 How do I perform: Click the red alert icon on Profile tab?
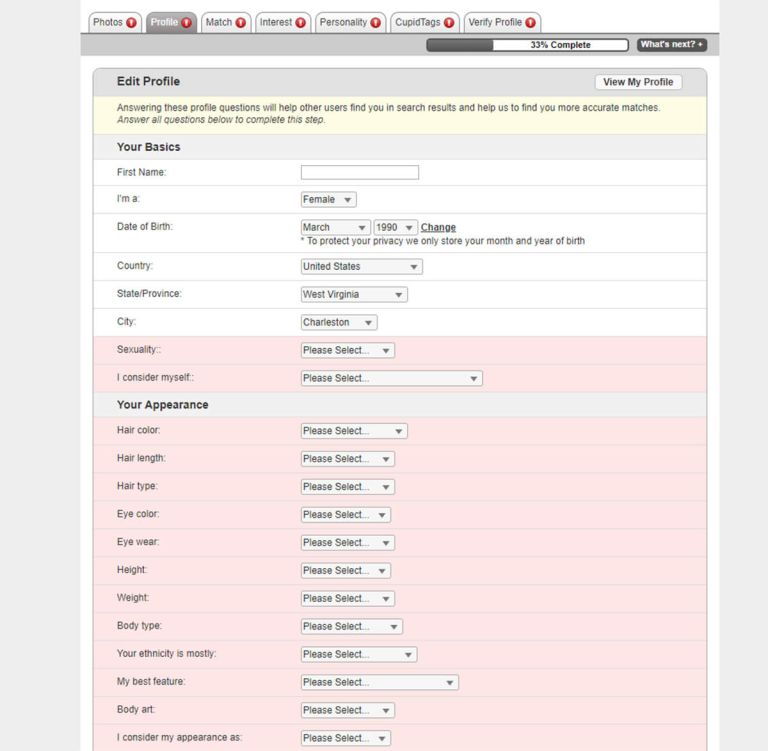pos(187,23)
